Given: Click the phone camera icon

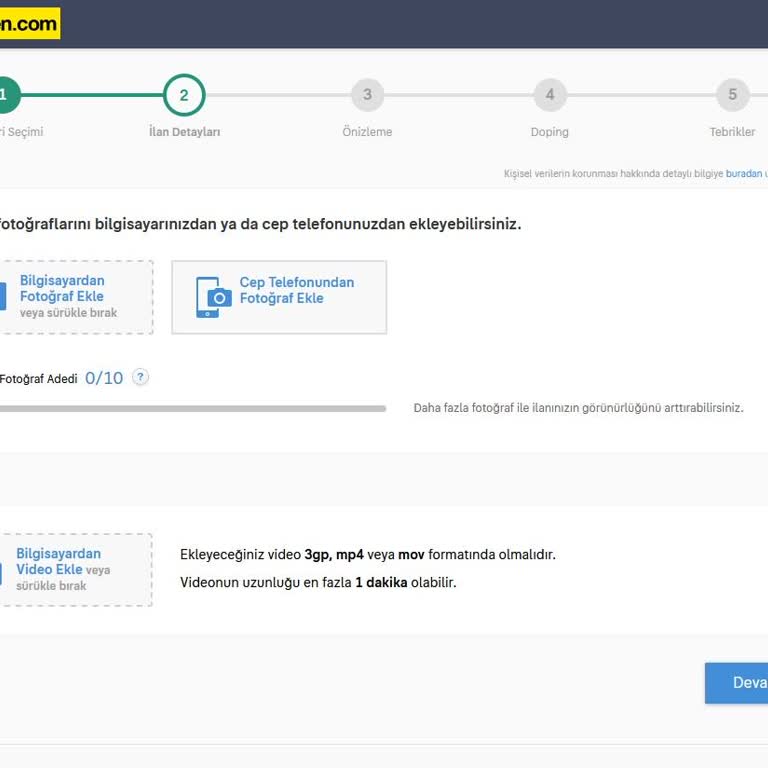Looking at the screenshot, I should click(x=213, y=297).
